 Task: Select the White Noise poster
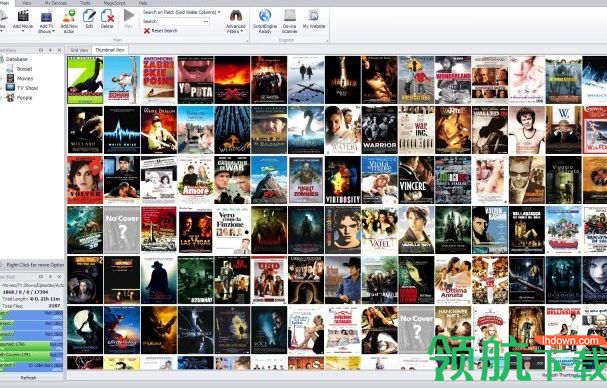coord(122,130)
